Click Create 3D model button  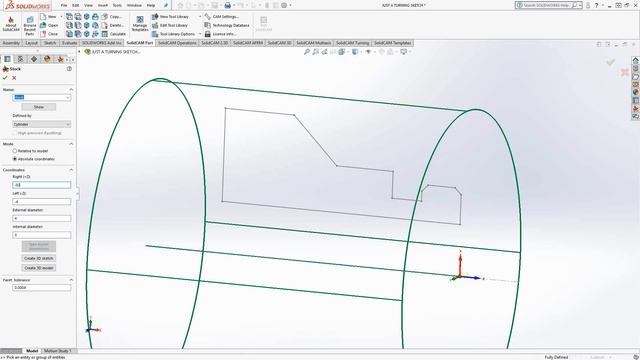coord(39,268)
